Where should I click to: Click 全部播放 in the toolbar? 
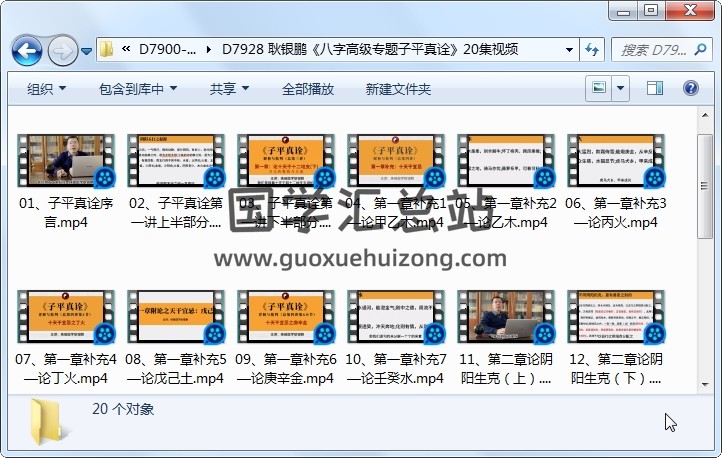pos(308,89)
